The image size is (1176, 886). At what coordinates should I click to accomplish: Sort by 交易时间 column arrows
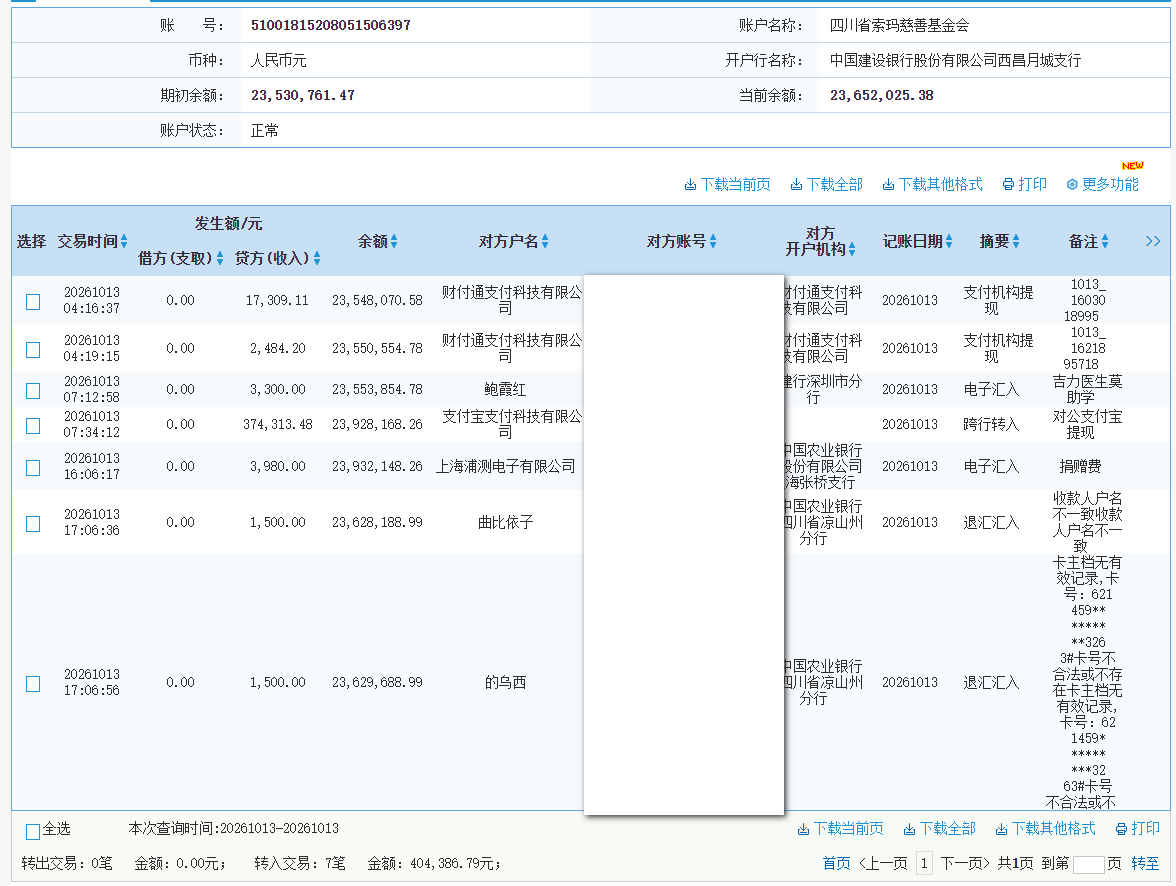124,241
